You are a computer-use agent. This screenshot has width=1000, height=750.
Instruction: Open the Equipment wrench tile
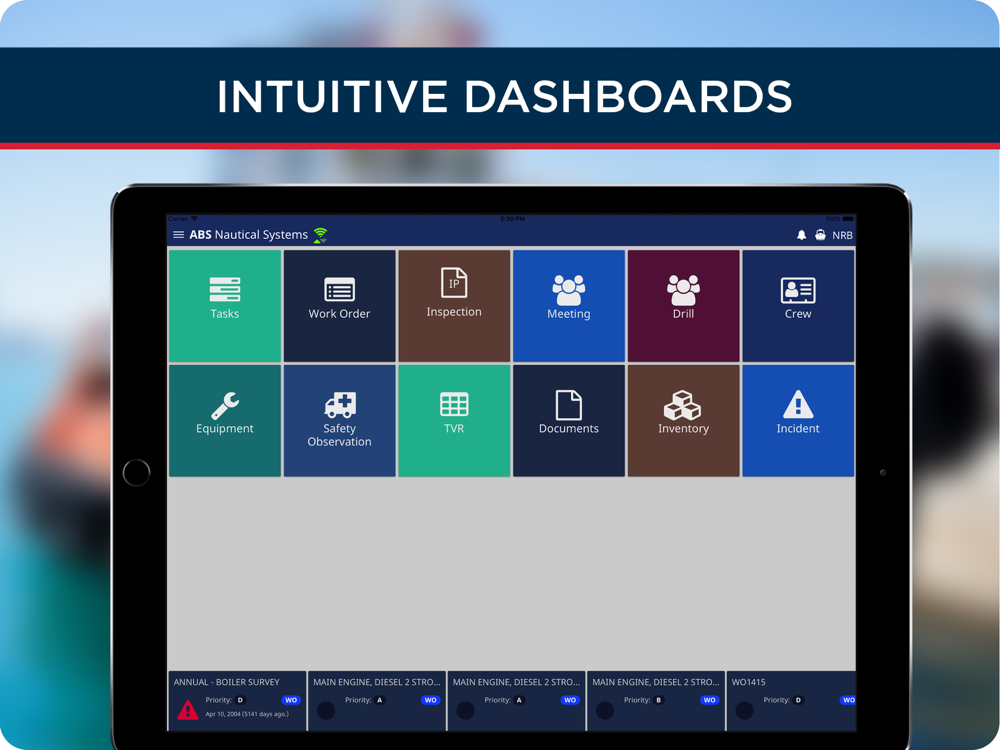pyautogui.click(x=224, y=420)
